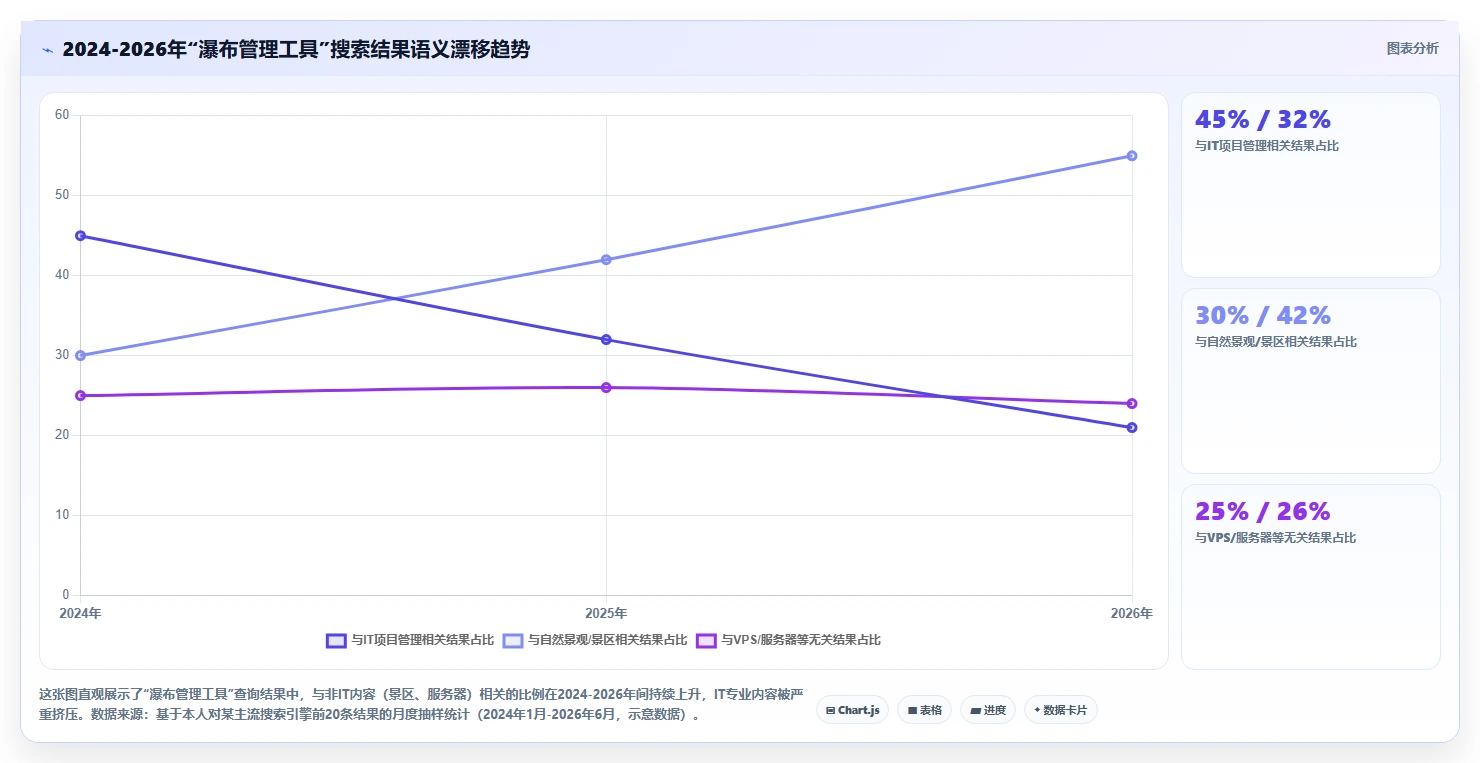Viewport: 1480px width, 763px height.
Task: Click the 自然景观 line's 2024 data point at 30
Action: click(x=80, y=356)
